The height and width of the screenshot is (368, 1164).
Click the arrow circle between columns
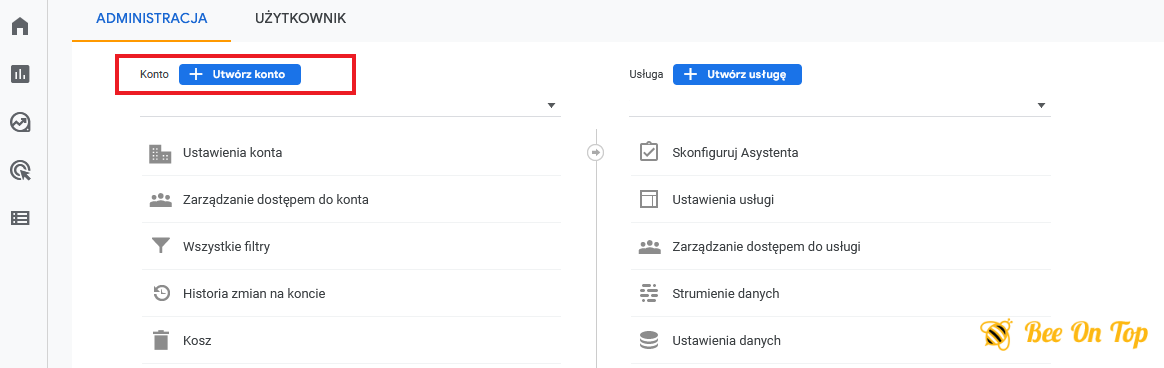pos(595,152)
